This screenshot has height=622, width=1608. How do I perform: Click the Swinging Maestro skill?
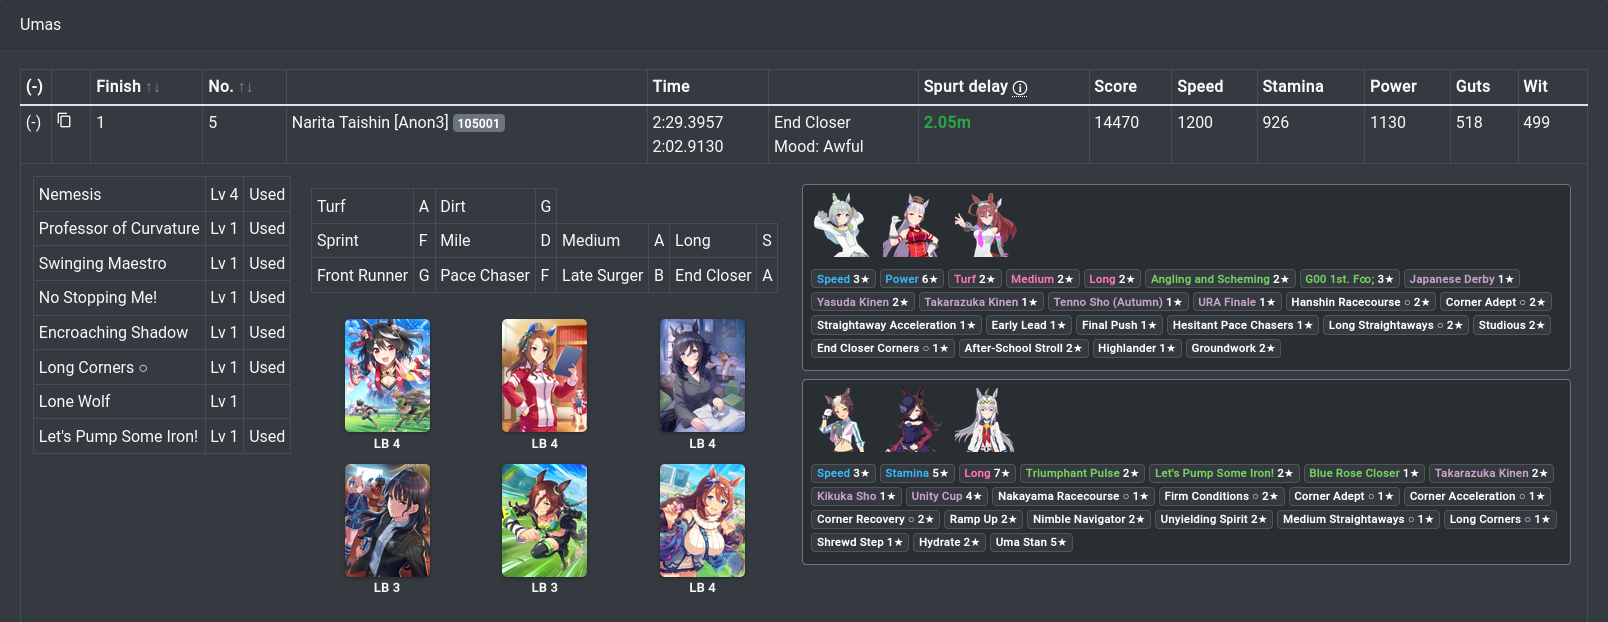[x=103, y=263]
